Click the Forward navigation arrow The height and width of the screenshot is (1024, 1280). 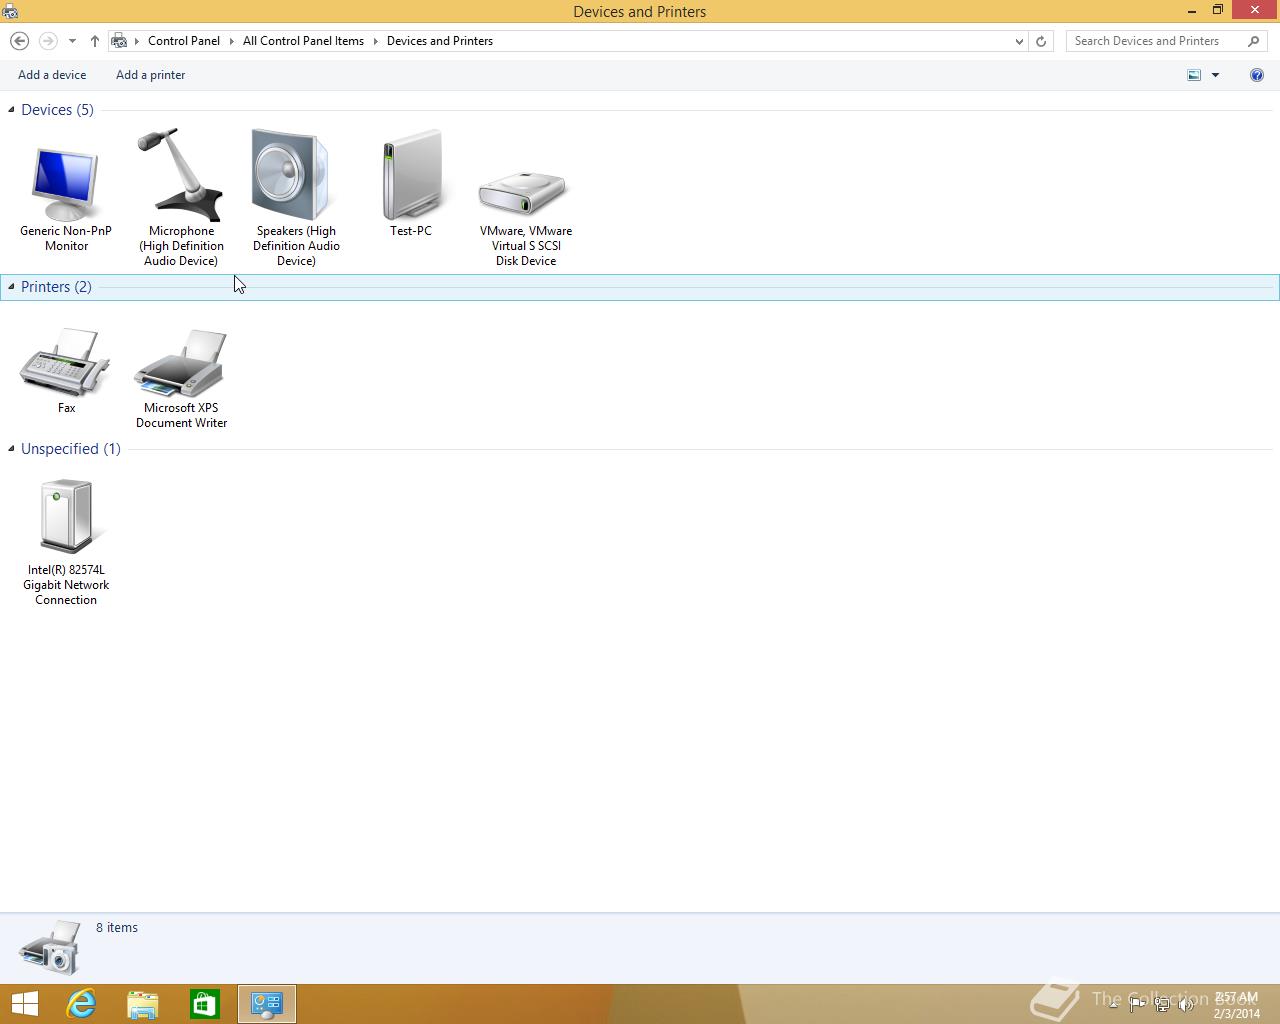click(x=47, y=41)
